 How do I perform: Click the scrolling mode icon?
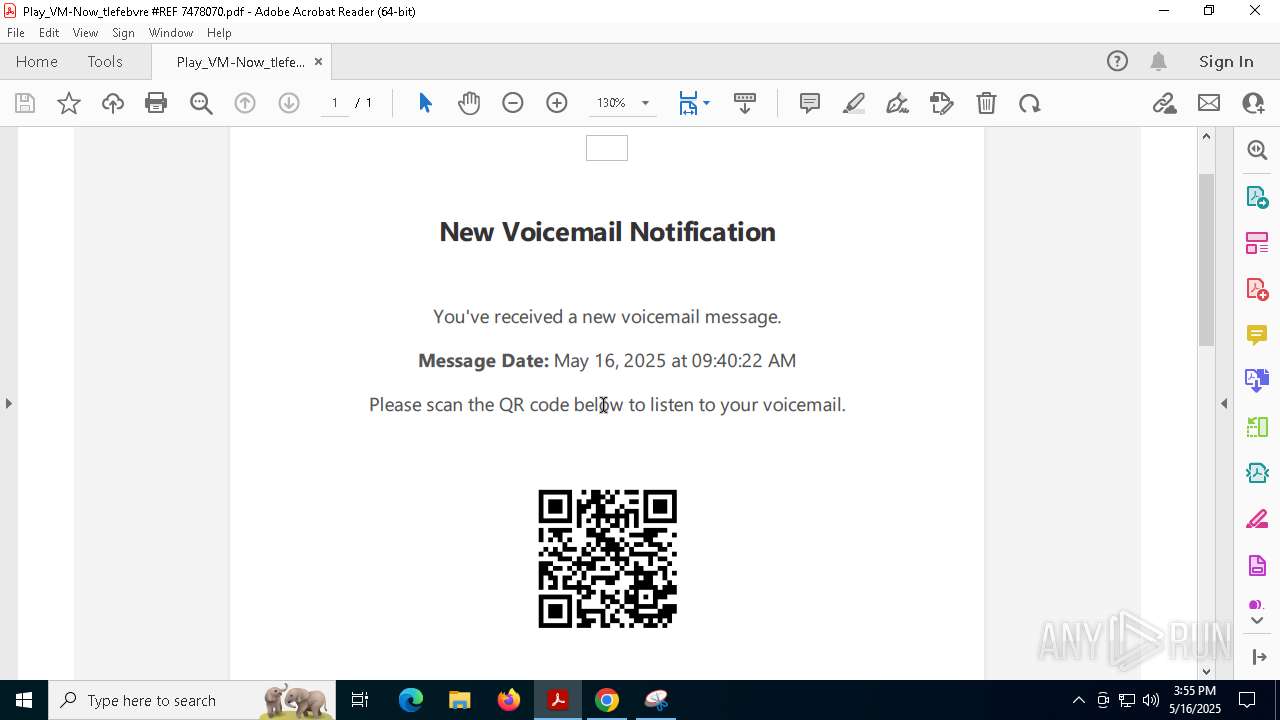[745, 103]
